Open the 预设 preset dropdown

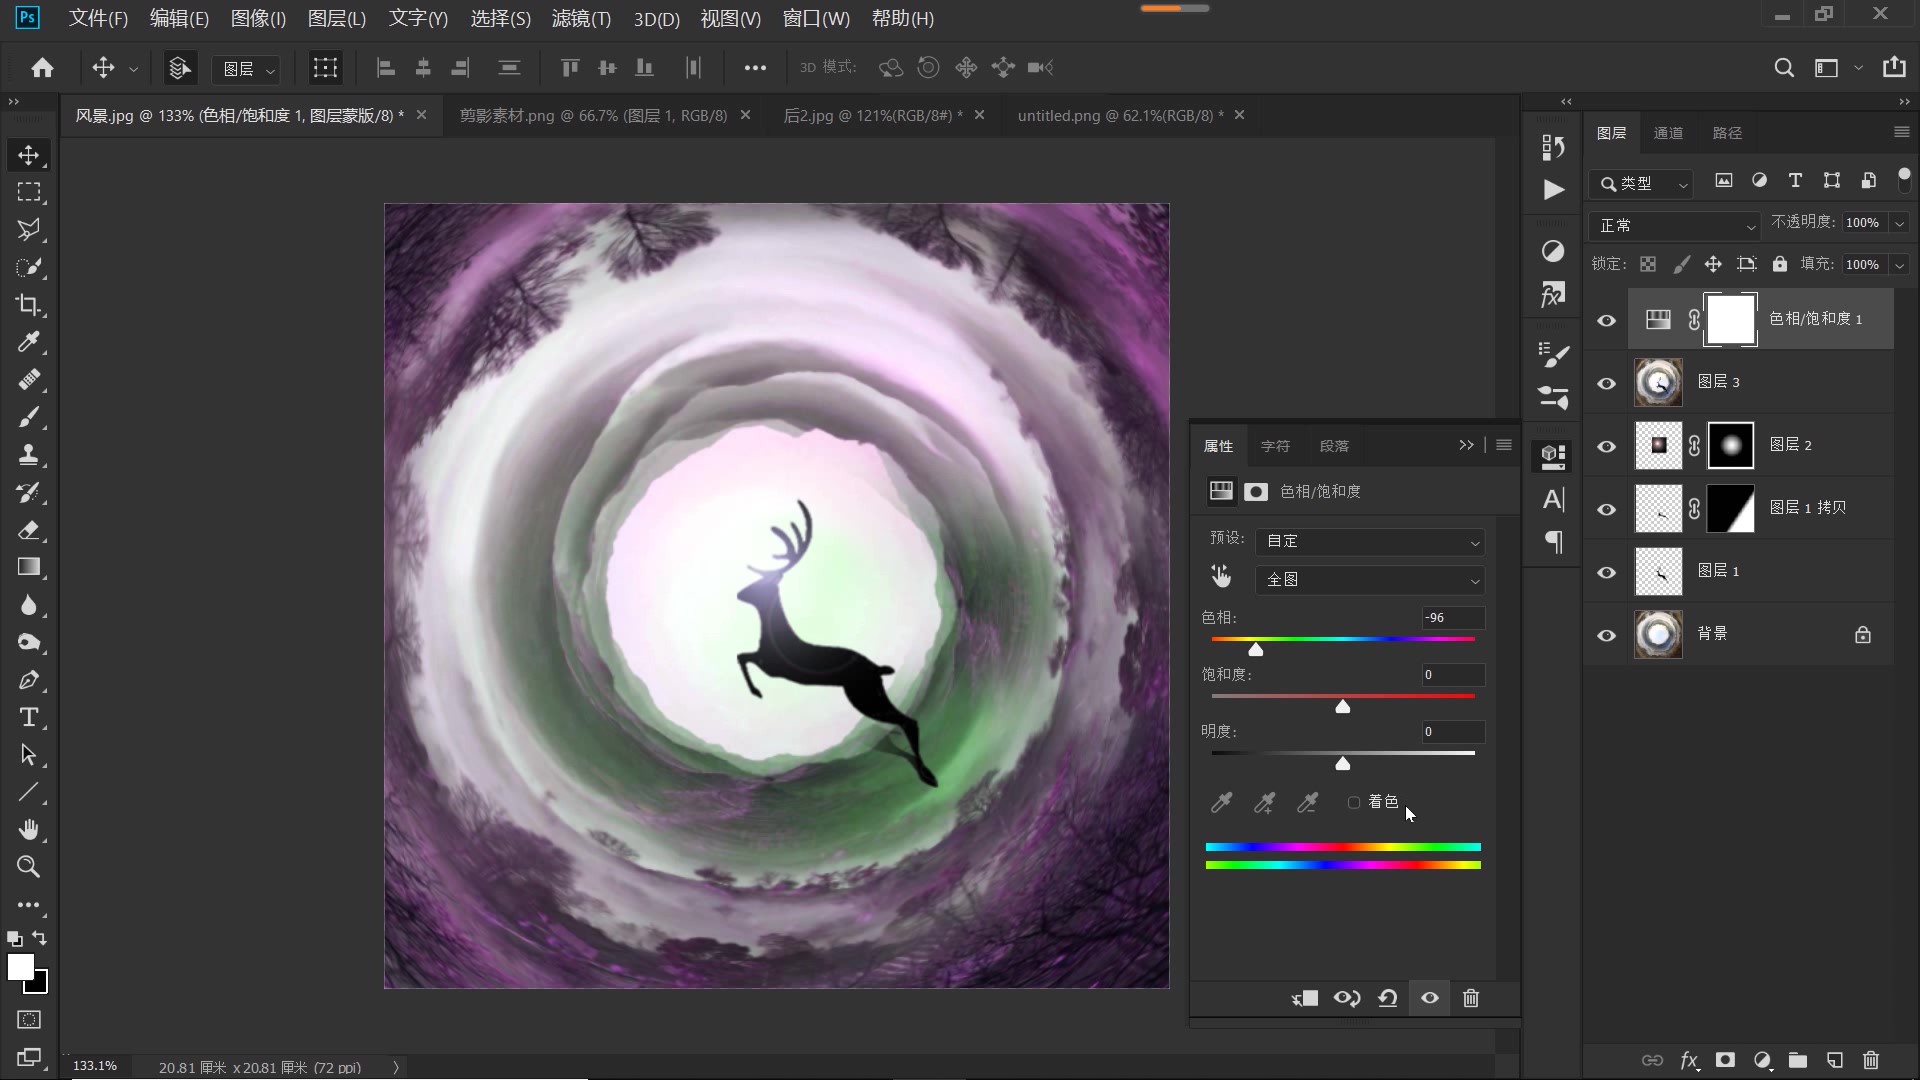[x=1370, y=541]
